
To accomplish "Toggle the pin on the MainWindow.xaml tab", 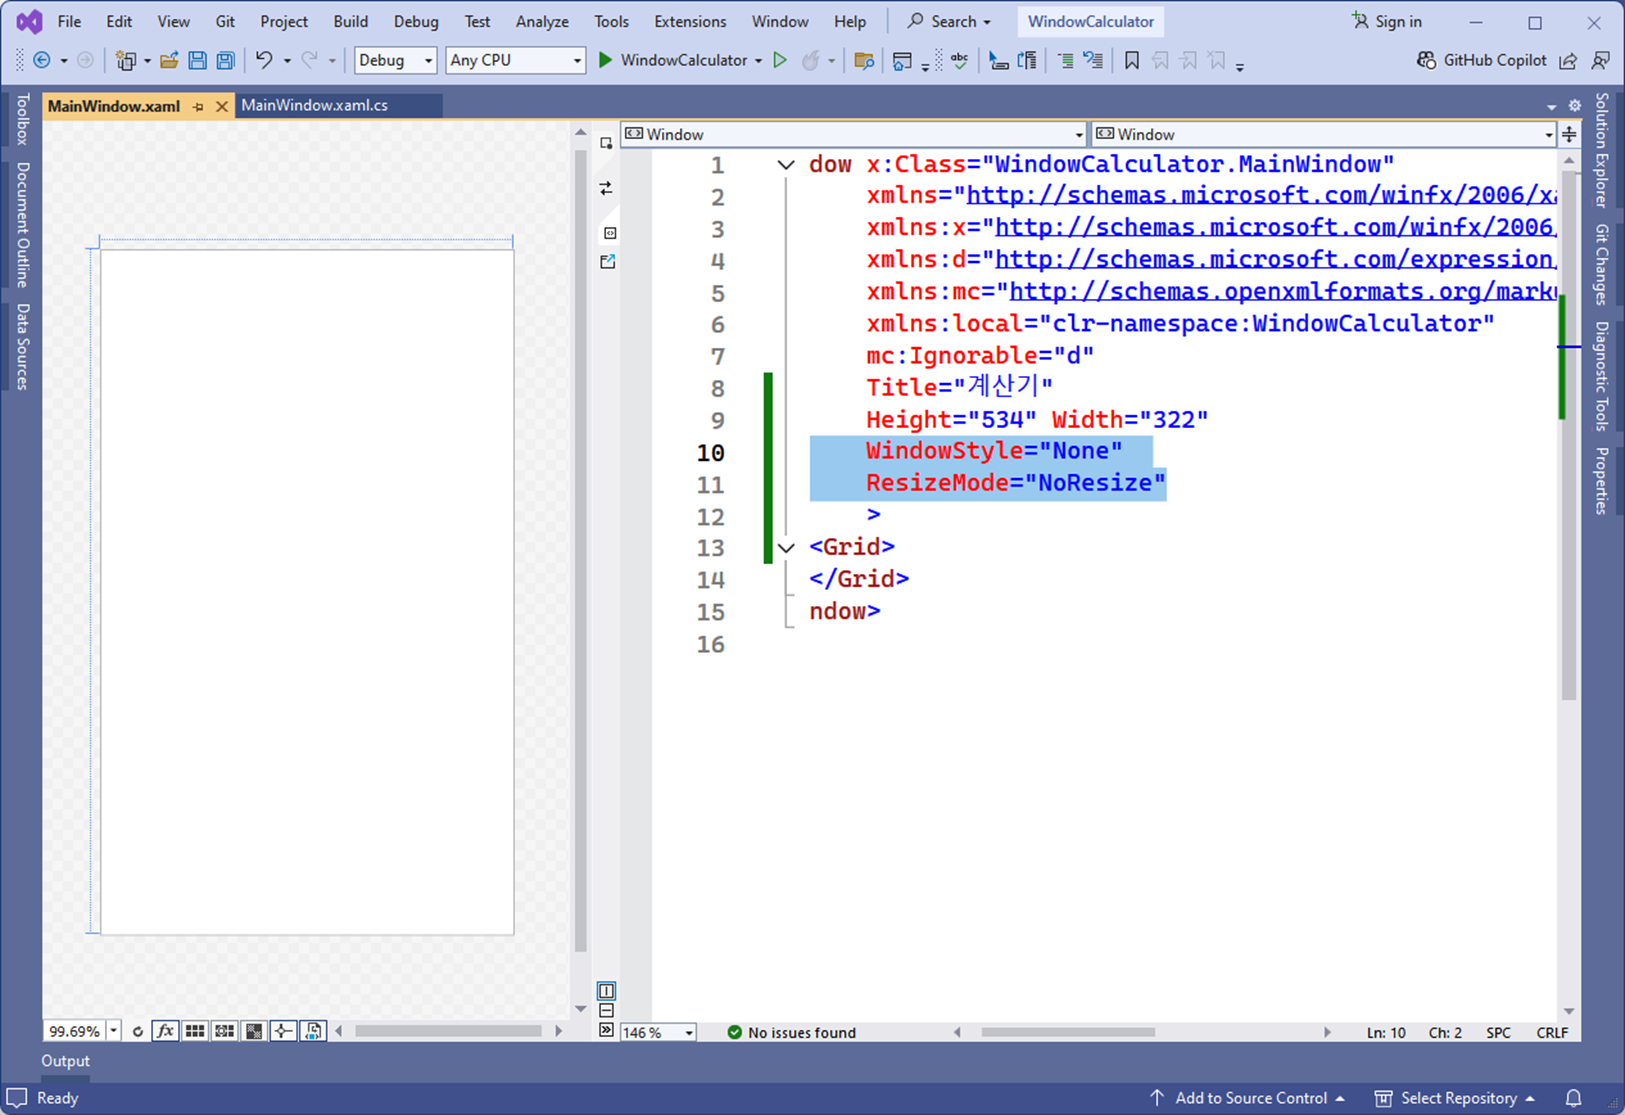I will tap(199, 106).
